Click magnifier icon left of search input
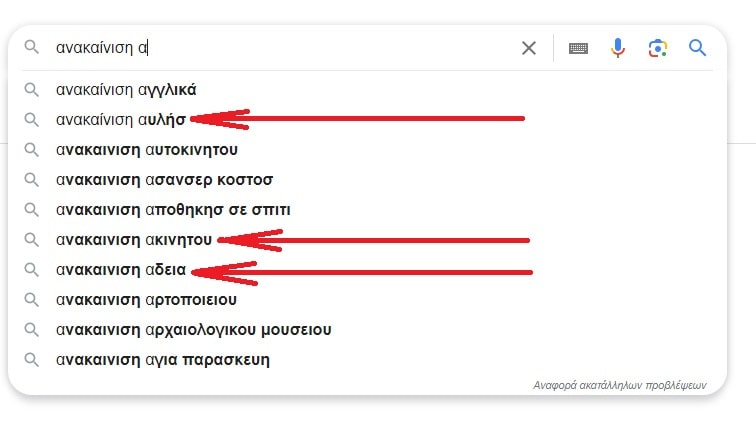 pos(32,48)
